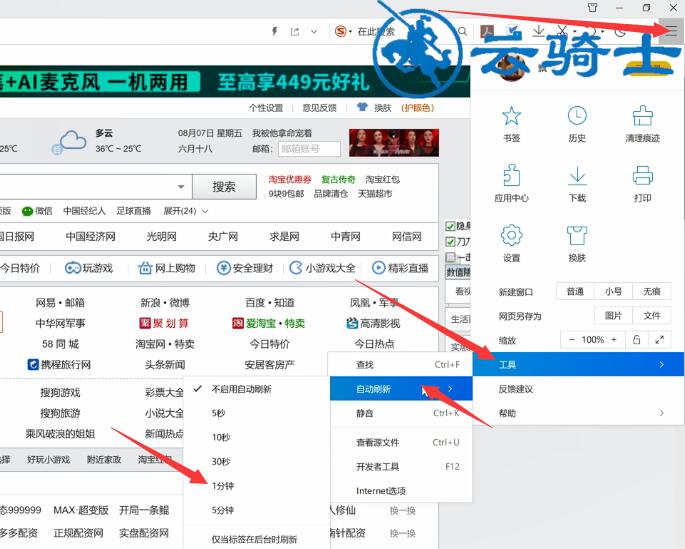The width and height of the screenshot is (685, 549).
Task: Toggle the unchecked third checkbox at right edge
Action: [450, 256]
